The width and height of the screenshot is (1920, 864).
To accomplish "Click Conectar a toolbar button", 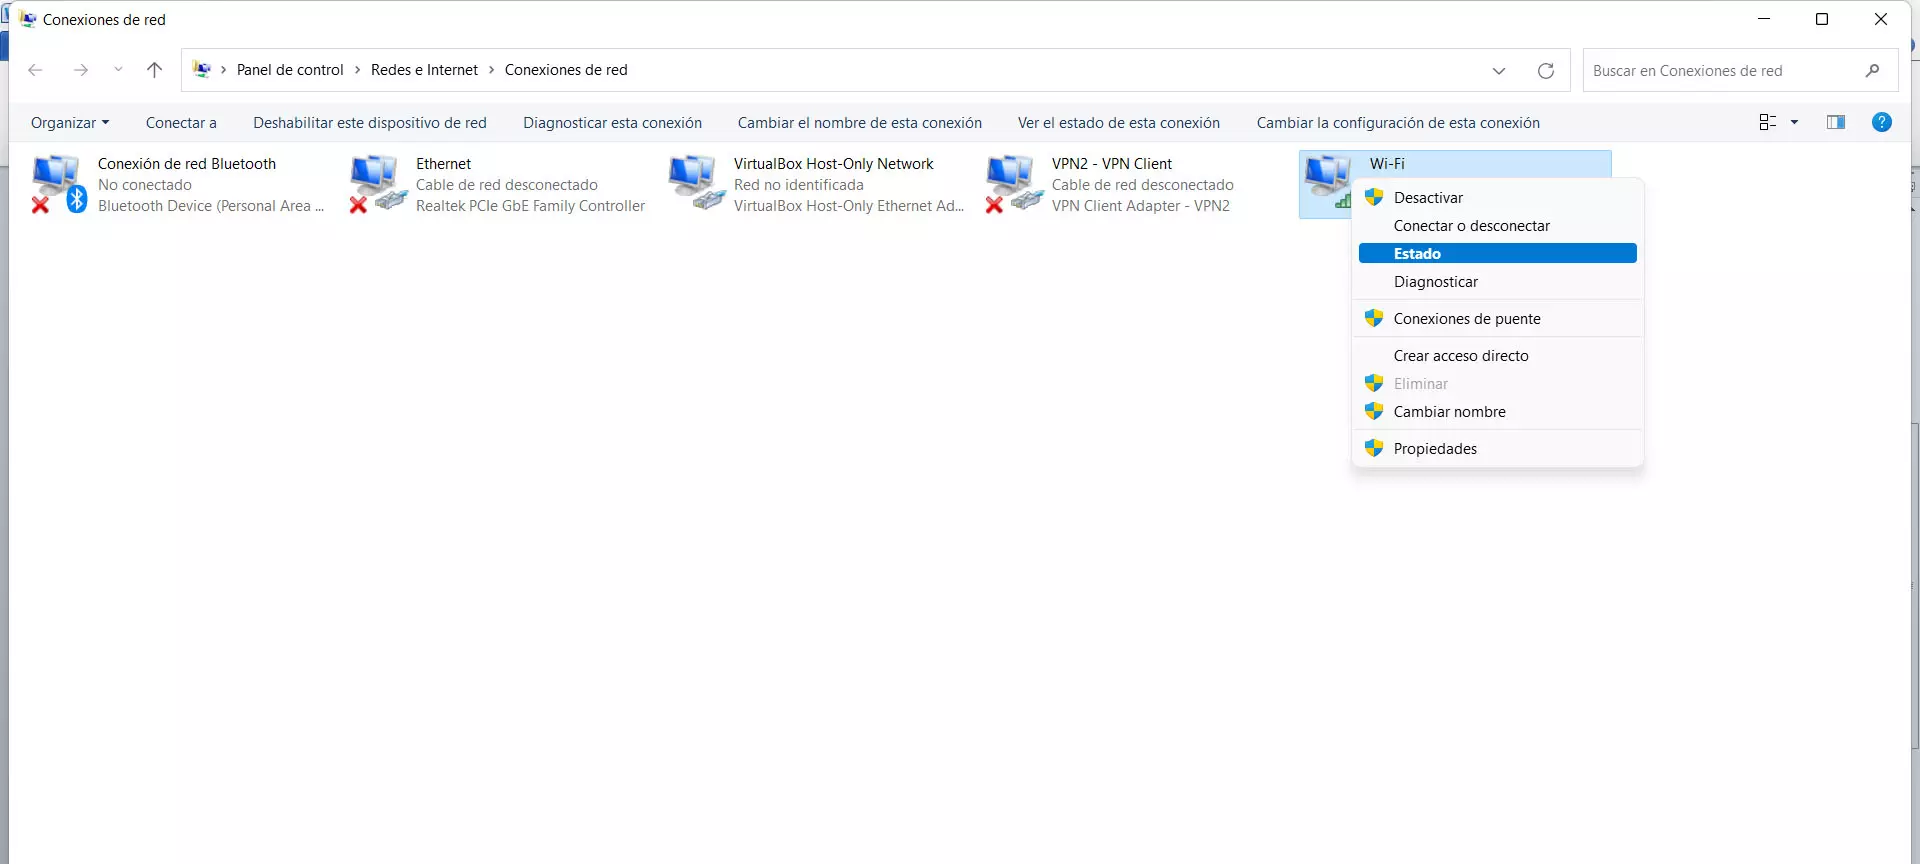I will pyautogui.click(x=181, y=123).
